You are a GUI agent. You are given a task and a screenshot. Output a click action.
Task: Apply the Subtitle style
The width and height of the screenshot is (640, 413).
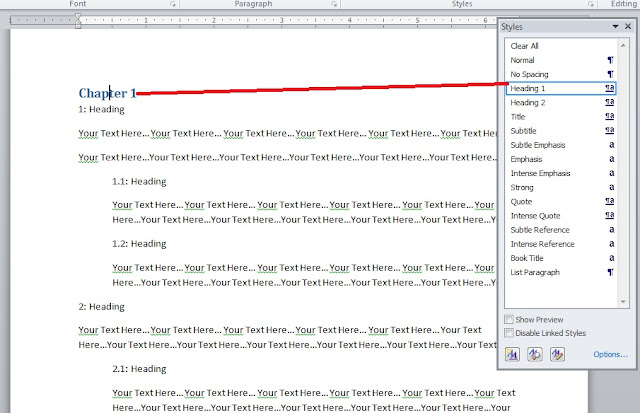pos(561,131)
